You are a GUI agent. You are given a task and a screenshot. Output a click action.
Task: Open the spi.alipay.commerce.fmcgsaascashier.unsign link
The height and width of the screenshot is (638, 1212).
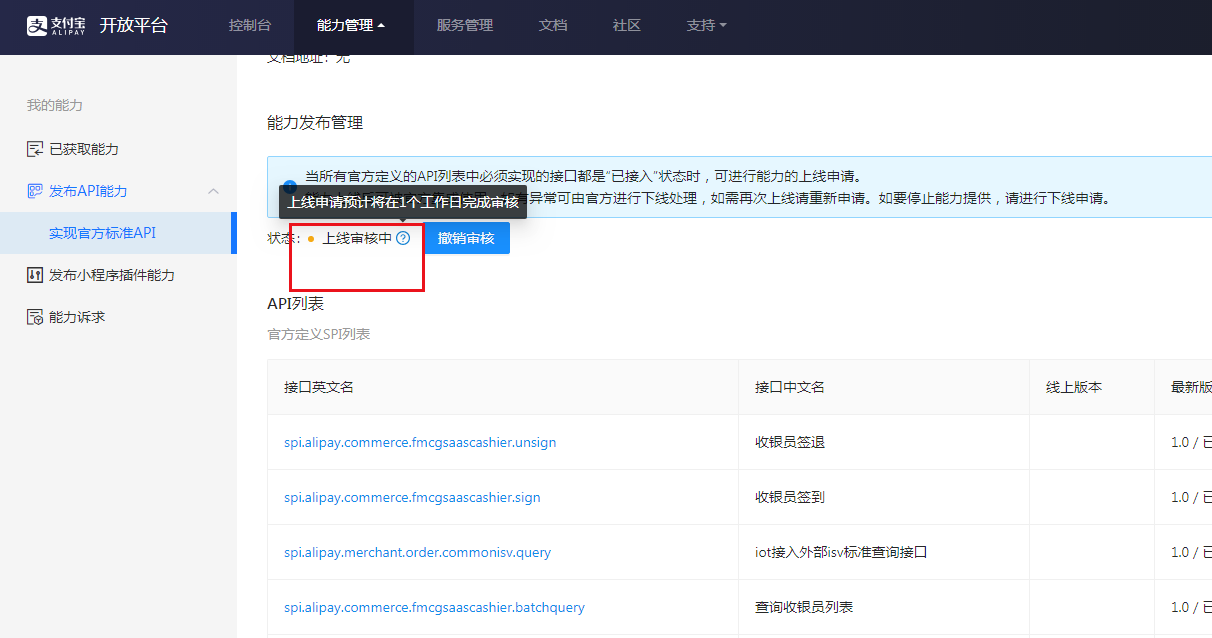[420, 442]
